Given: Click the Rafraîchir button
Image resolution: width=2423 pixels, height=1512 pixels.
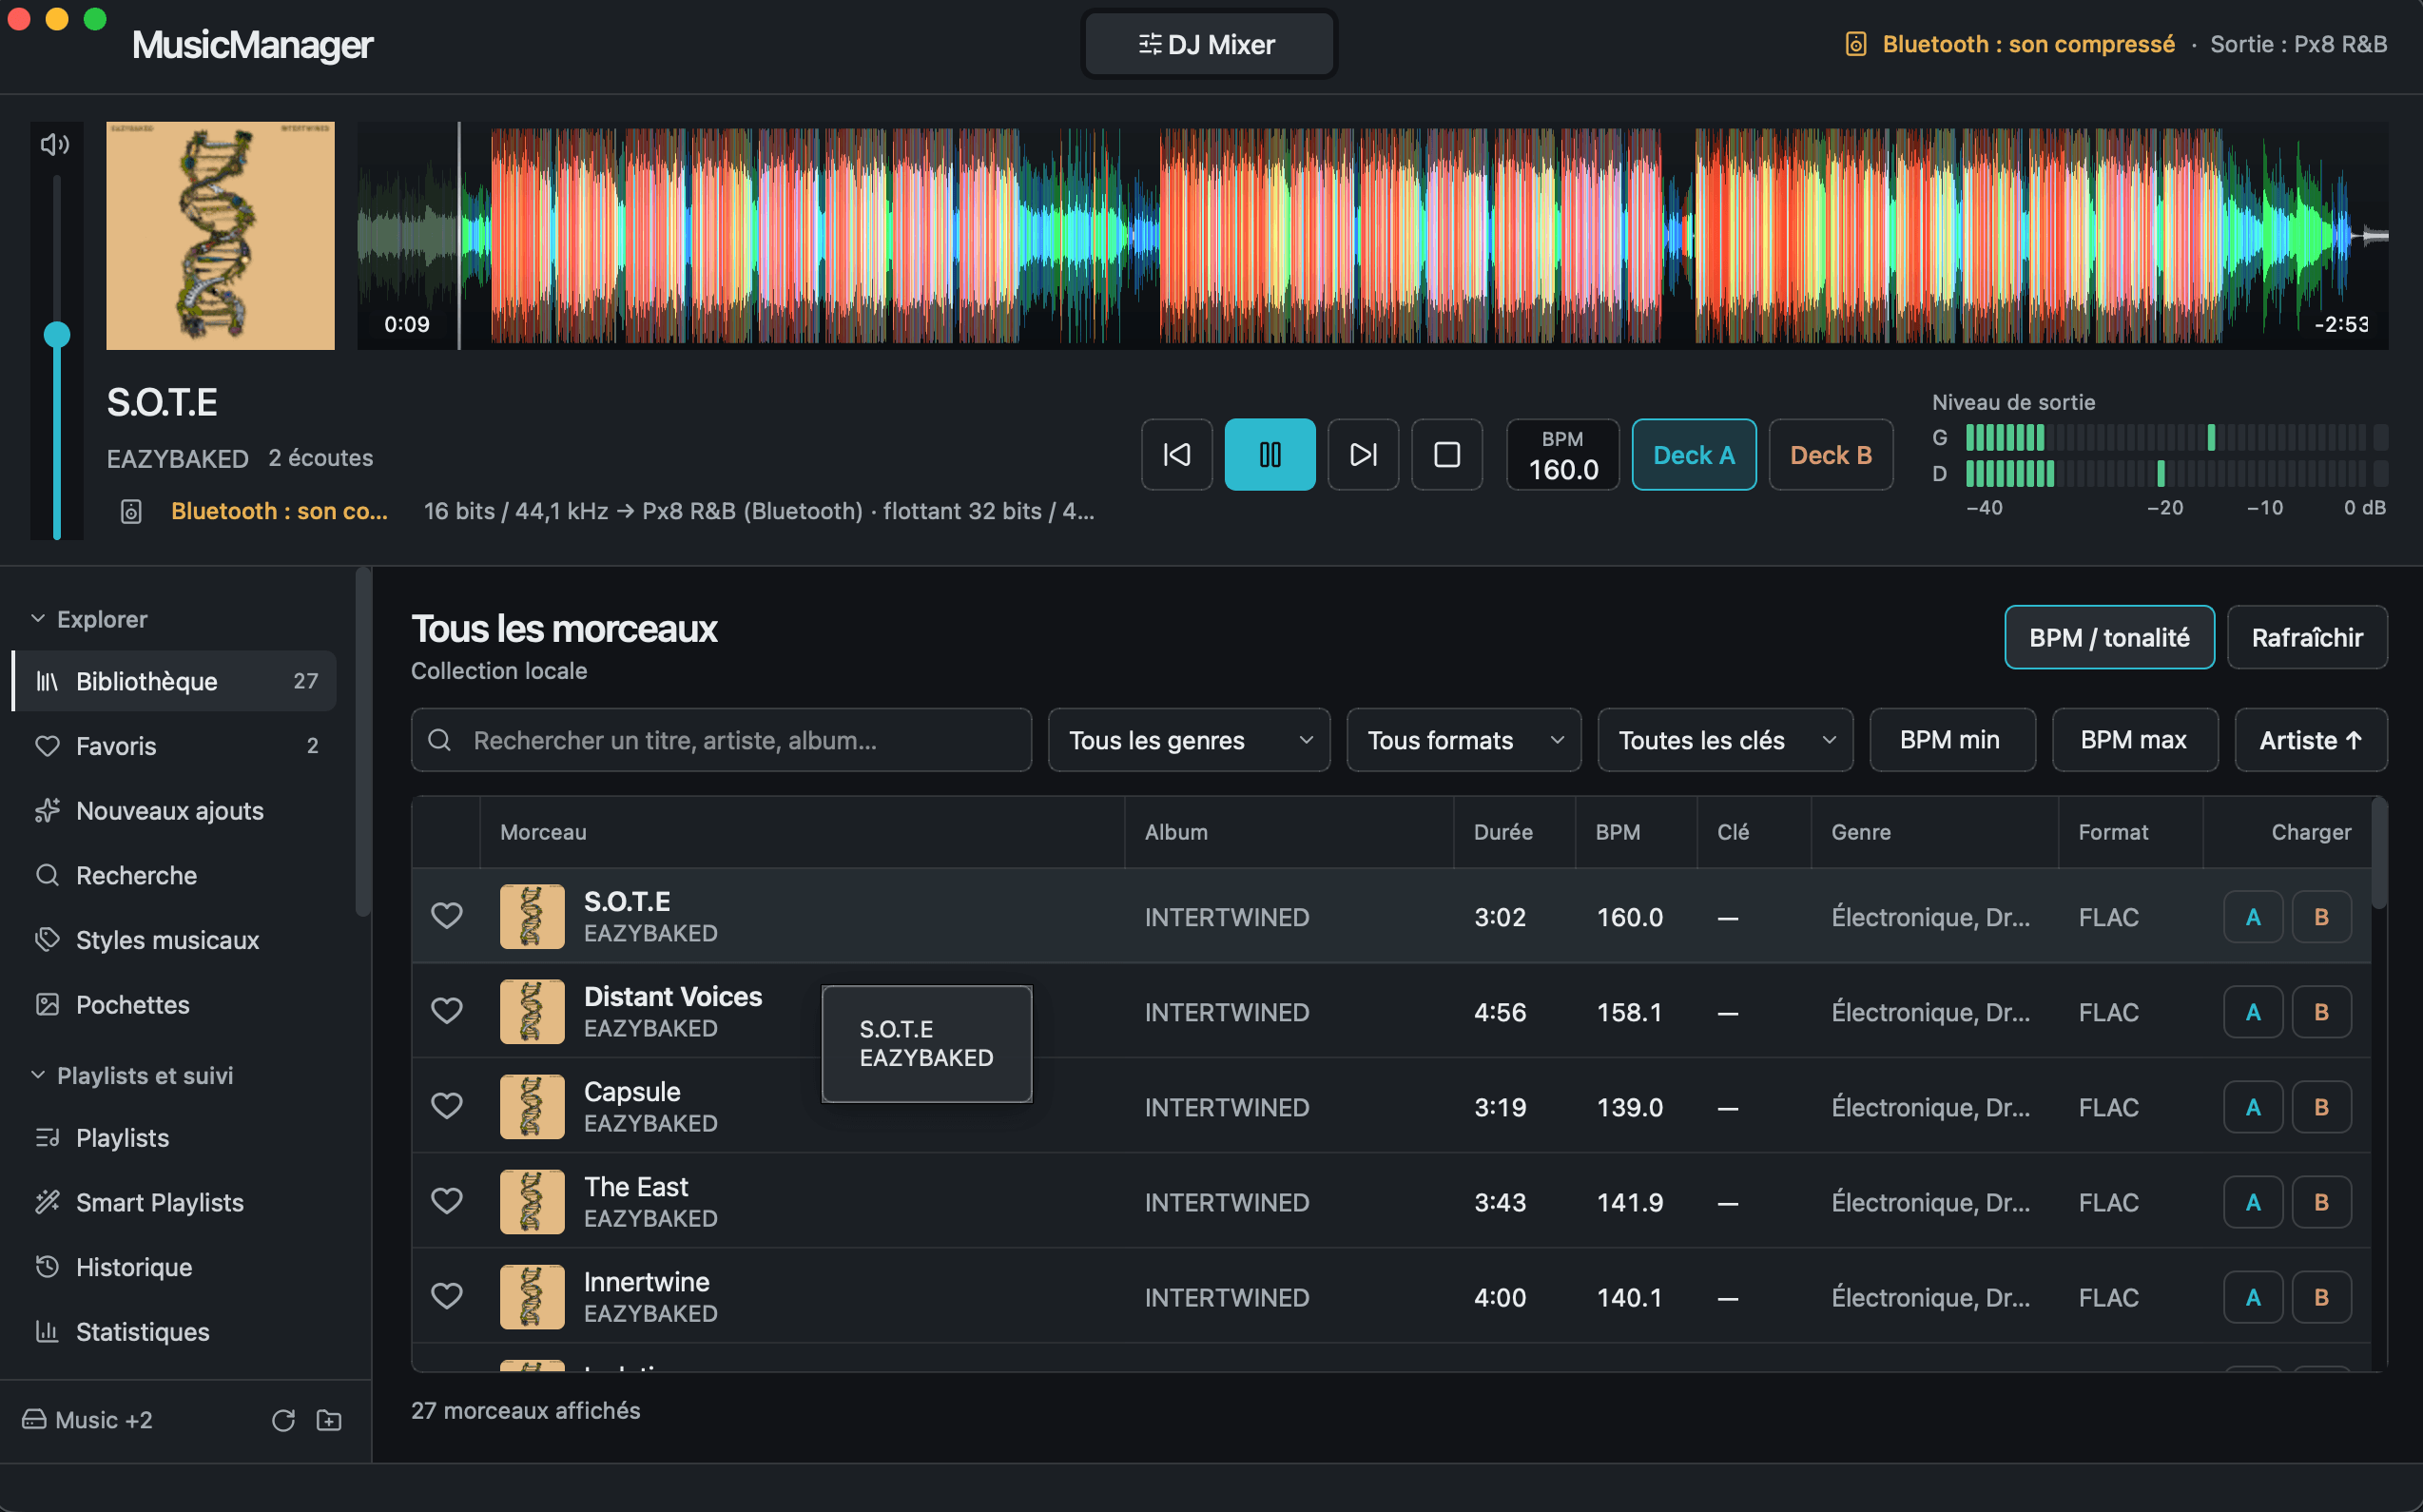Looking at the screenshot, I should click(2307, 637).
